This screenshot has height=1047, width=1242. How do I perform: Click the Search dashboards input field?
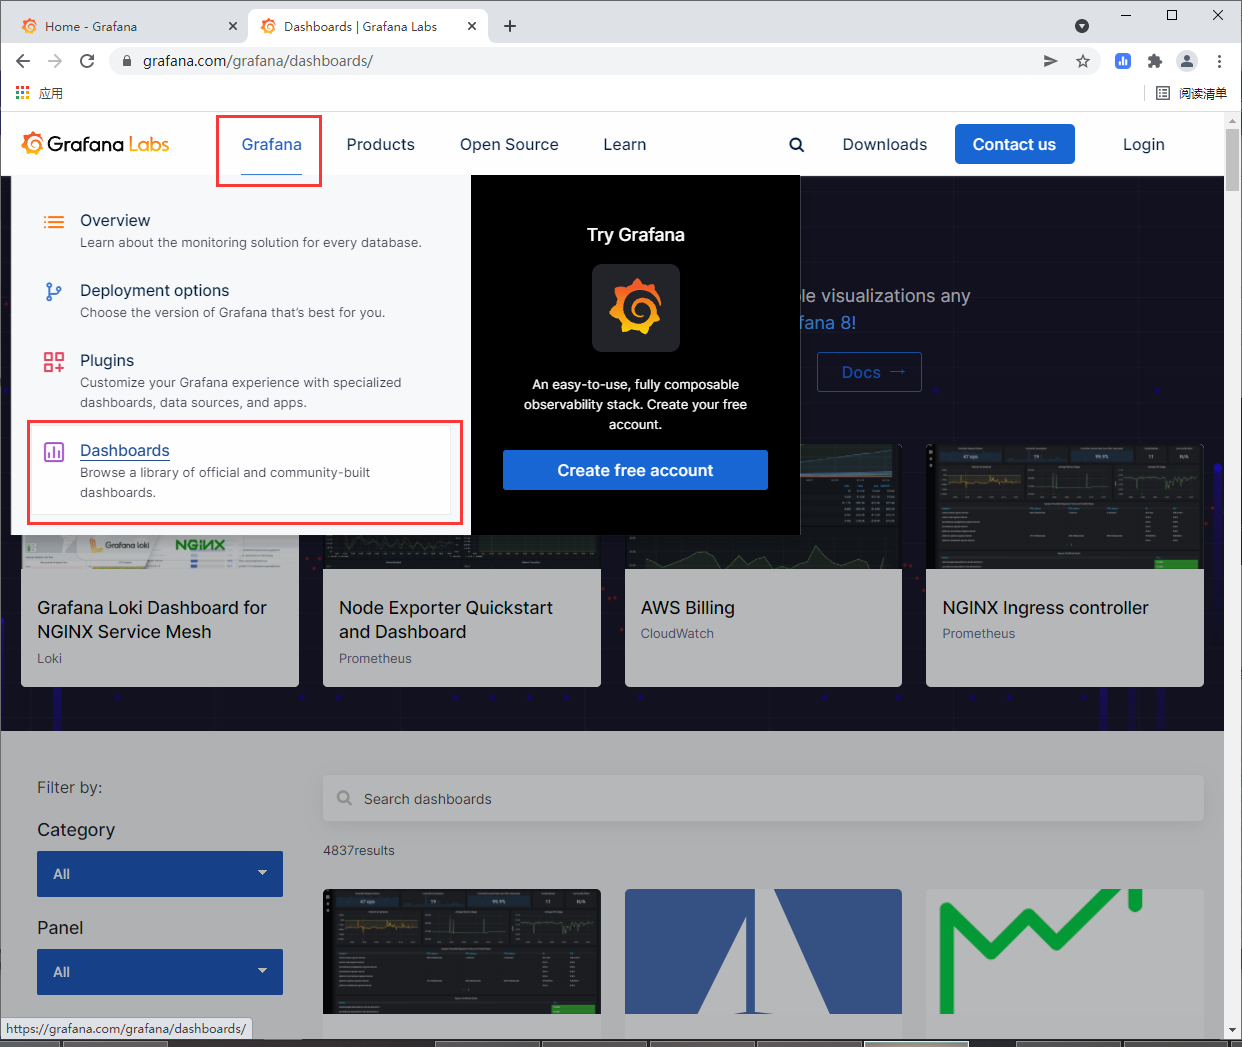(763, 798)
